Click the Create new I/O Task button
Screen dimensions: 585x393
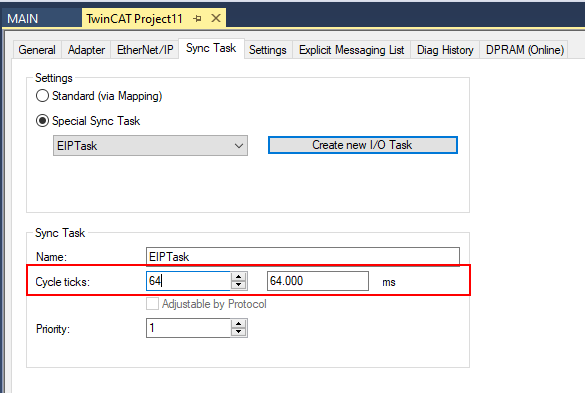[363, 145]
